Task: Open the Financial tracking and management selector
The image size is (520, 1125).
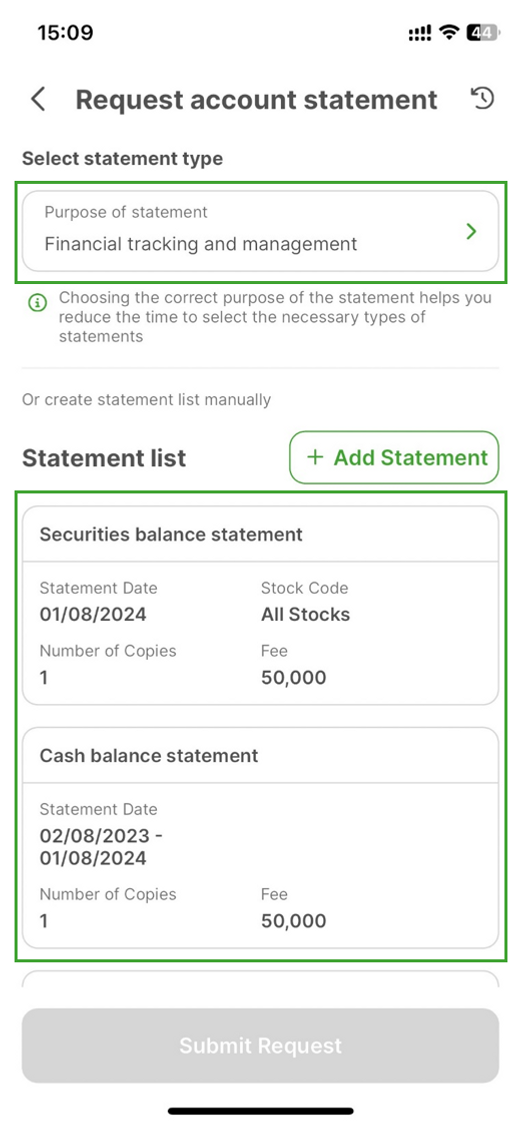Action: [x=260, y=231]
